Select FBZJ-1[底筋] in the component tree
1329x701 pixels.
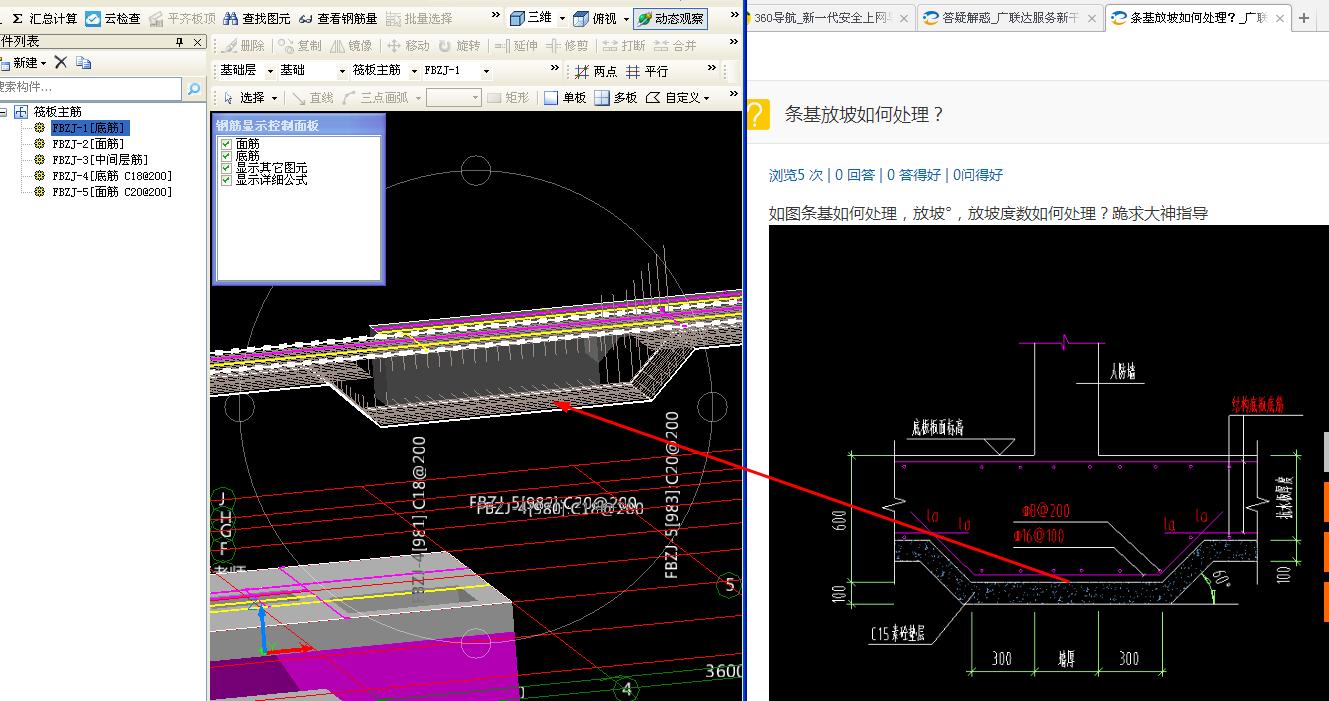tap(89, 128)
